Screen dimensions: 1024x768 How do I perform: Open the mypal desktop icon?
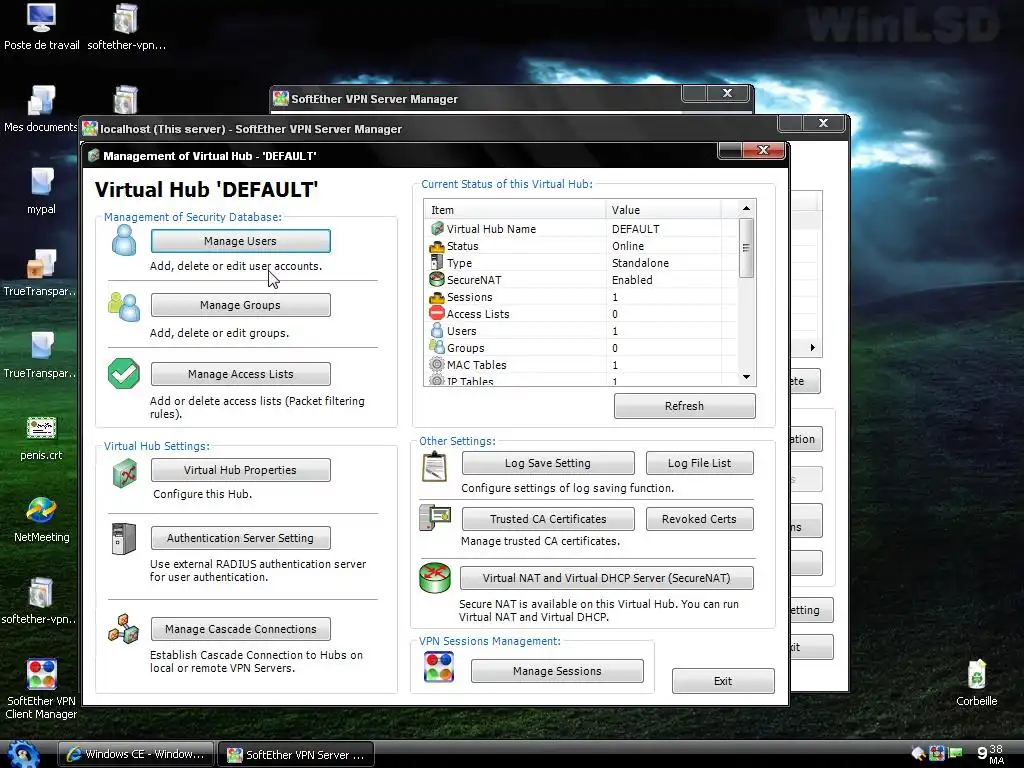[41, 191]
